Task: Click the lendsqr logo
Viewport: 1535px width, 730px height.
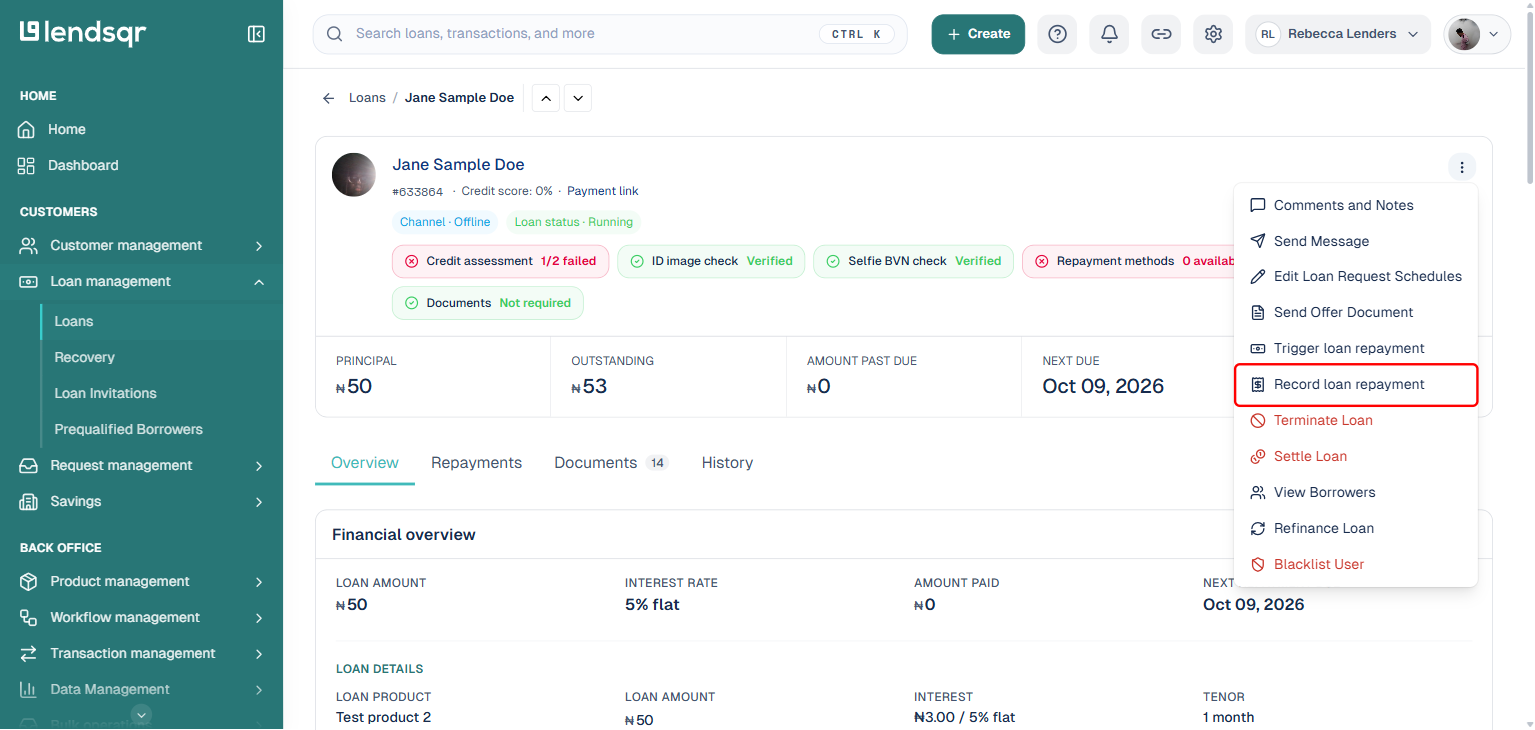Action: pyautogui.click(x=83, y=33)
